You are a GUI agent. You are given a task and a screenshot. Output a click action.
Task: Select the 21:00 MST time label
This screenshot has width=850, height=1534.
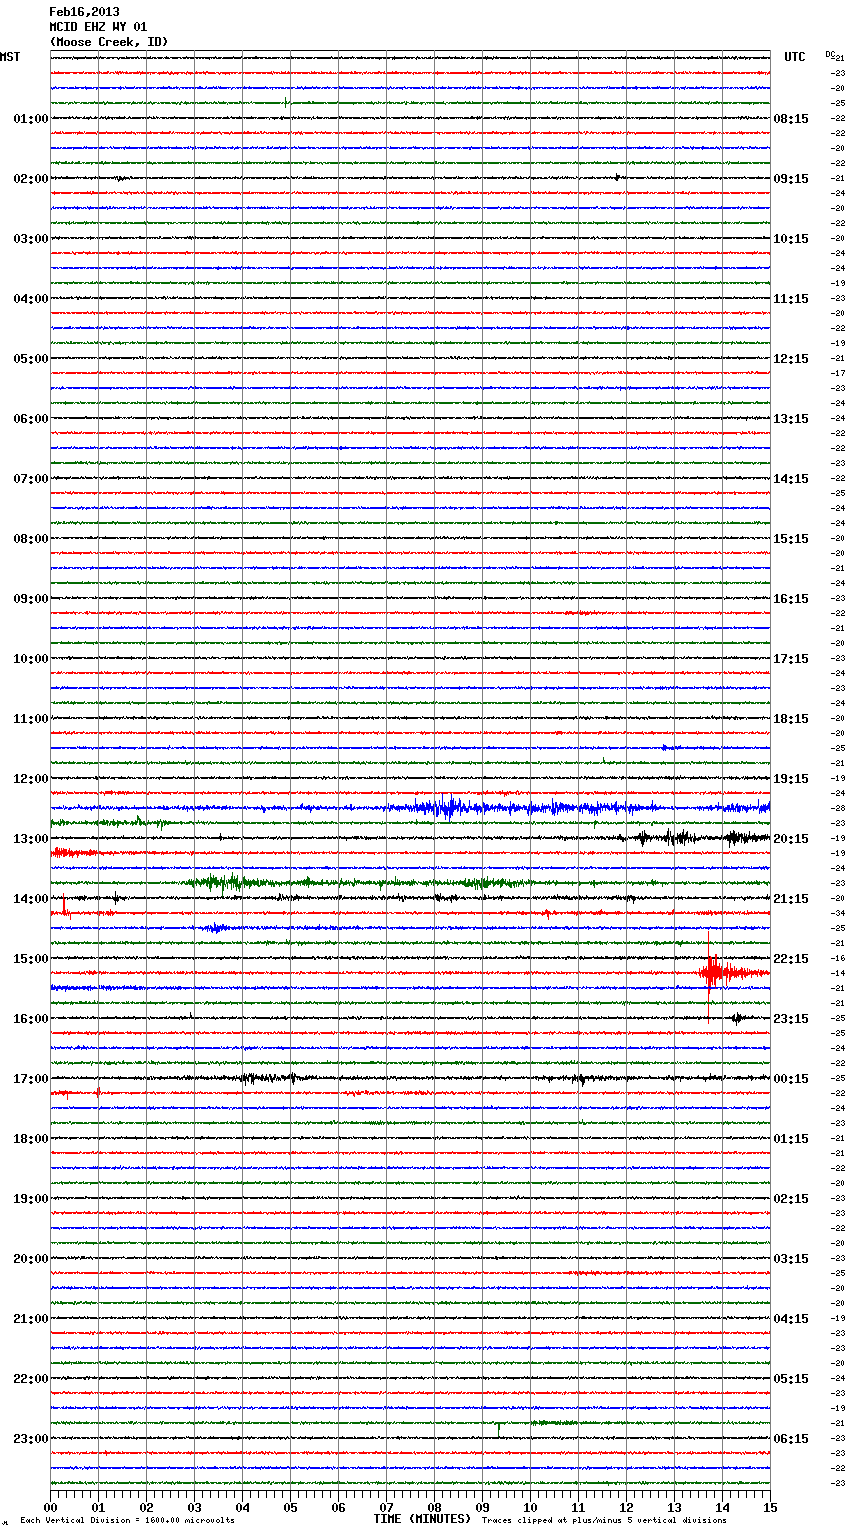pos(31,1319)
